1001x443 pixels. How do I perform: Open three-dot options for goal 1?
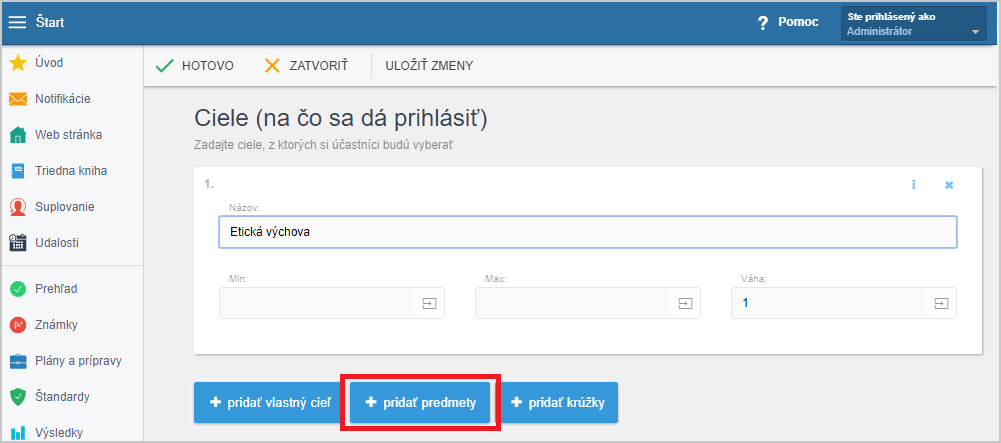coord(914,184)
